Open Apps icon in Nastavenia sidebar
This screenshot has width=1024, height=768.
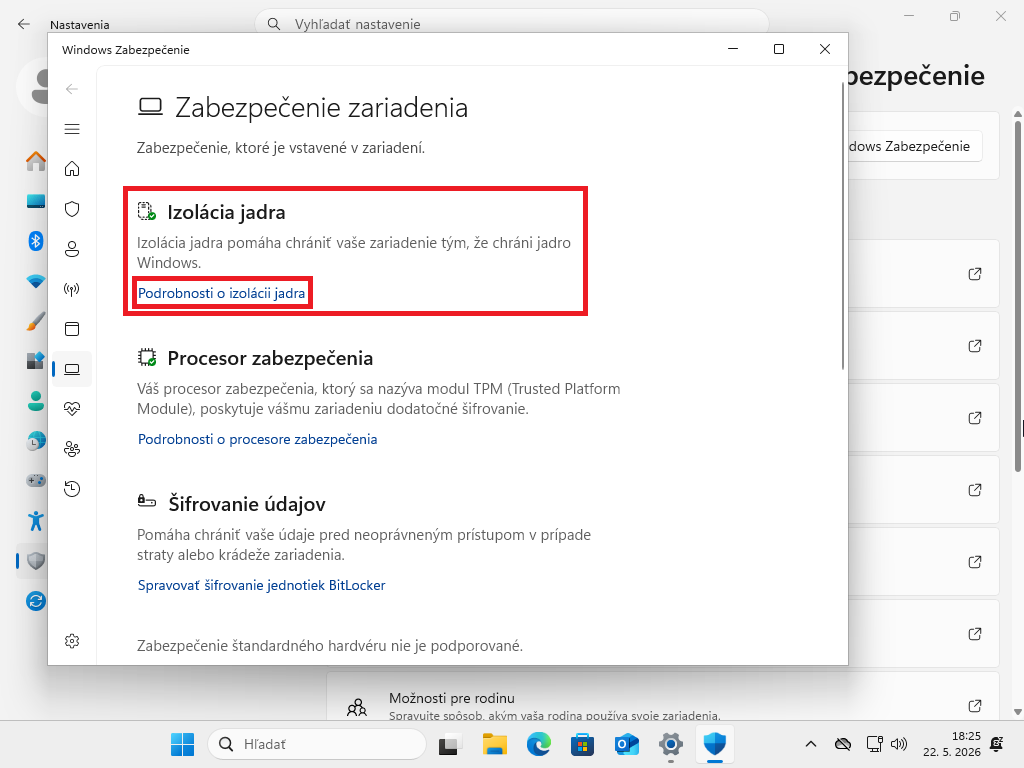tap(35, 360)
